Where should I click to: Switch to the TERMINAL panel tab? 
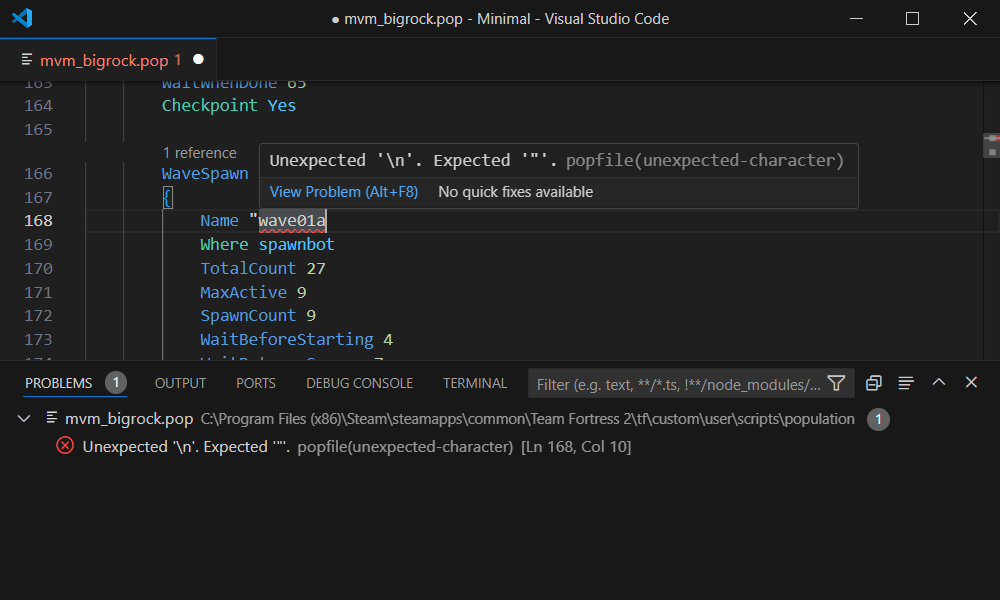[475, 383]
